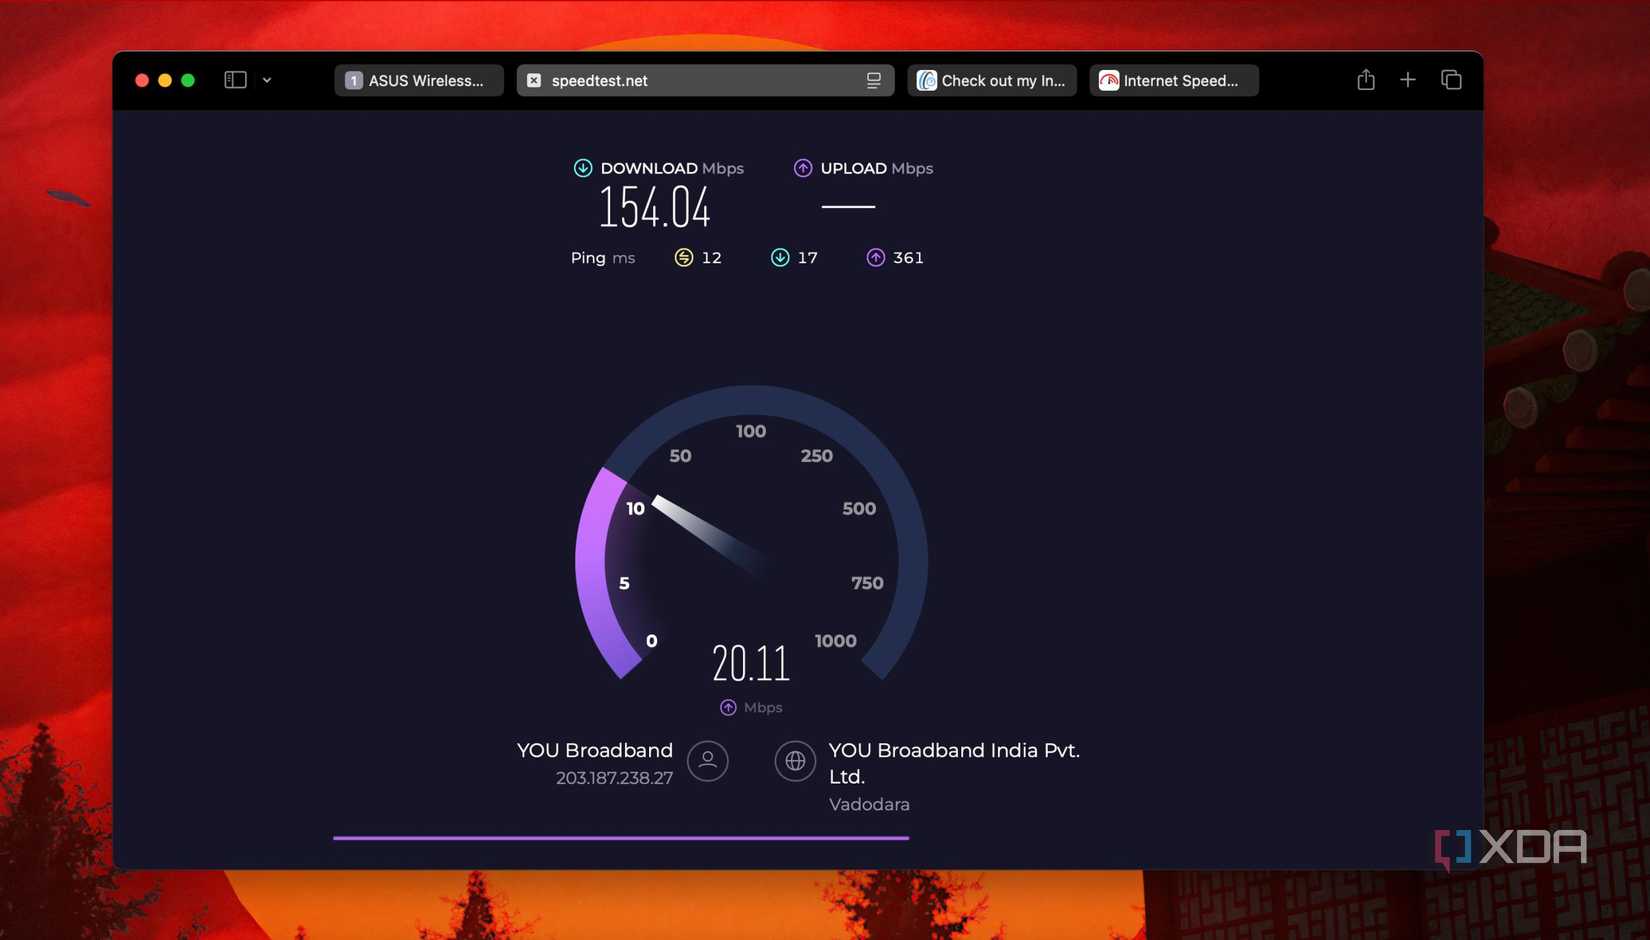Switch to the ASUS Wireless tab

[x=420, y=80]
